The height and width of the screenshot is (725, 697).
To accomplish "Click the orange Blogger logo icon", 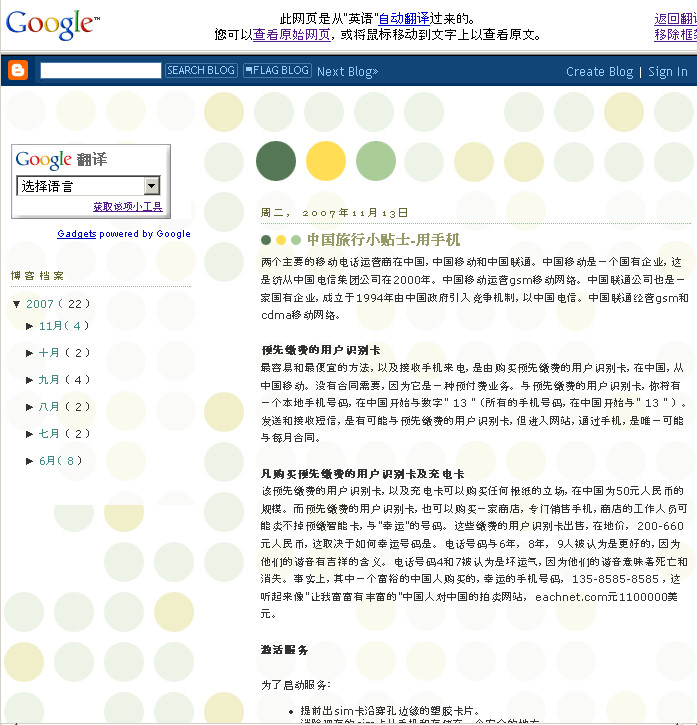I will tap(18, 70).
